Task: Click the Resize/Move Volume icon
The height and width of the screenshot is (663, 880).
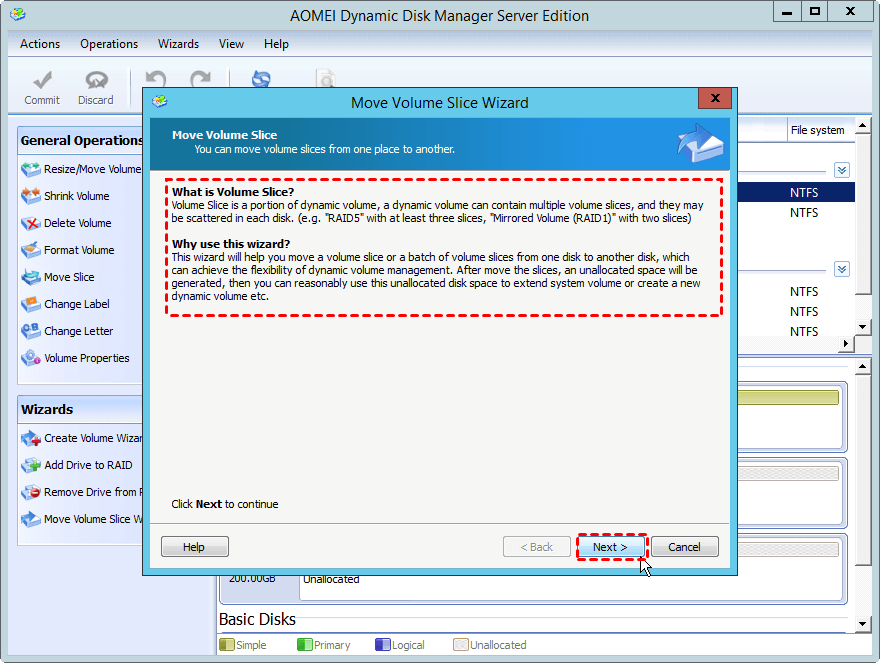Action: (31, 169)
